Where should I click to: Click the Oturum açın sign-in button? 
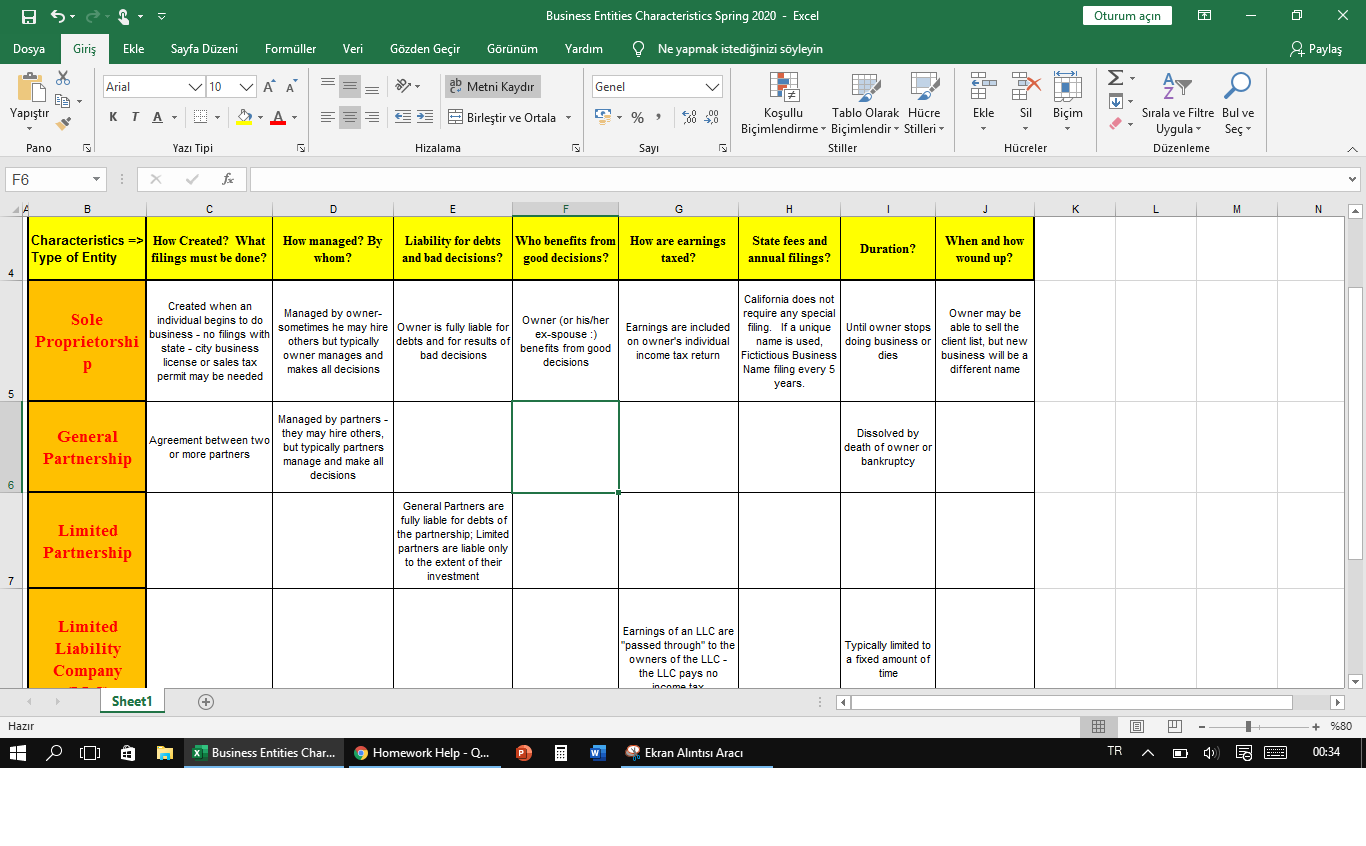pos(1127,16)
